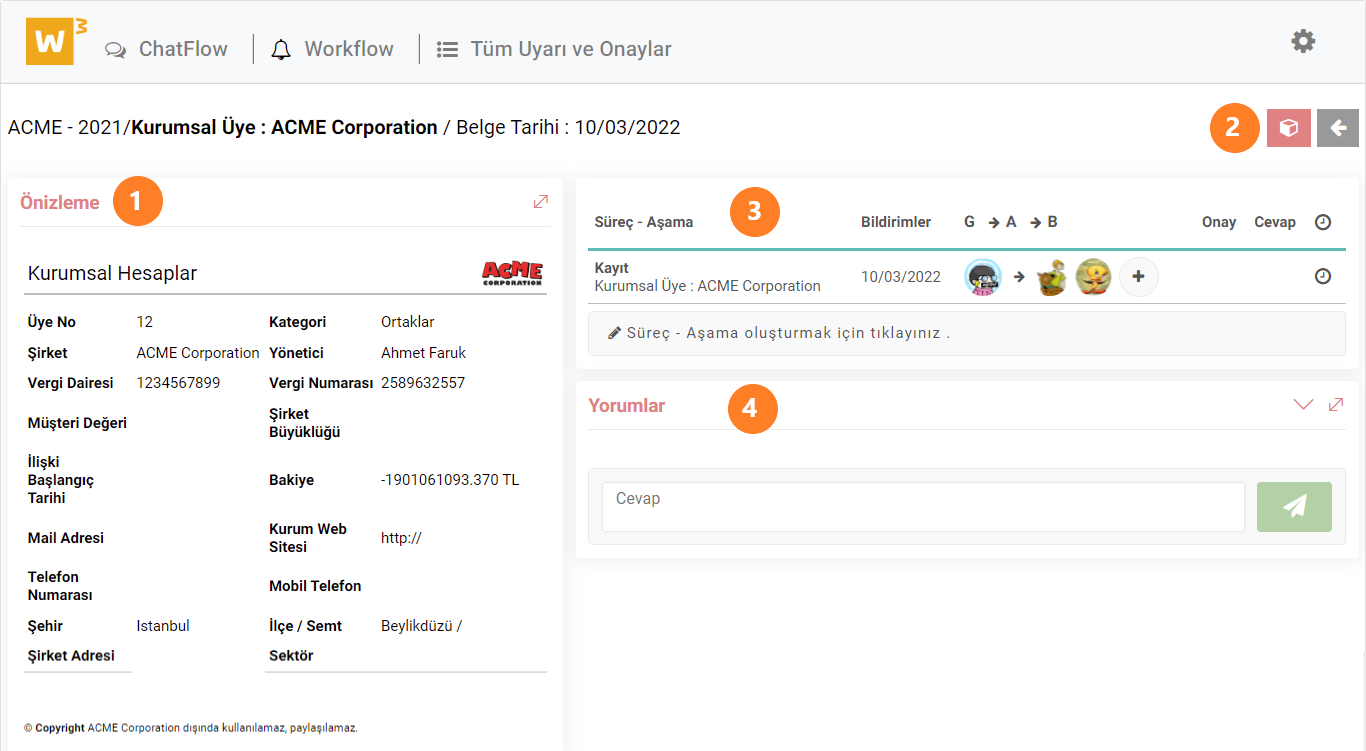The image size is (1366, 751).
Task: Open ChatFlow from the top navigation
Action: pos(167,49)
